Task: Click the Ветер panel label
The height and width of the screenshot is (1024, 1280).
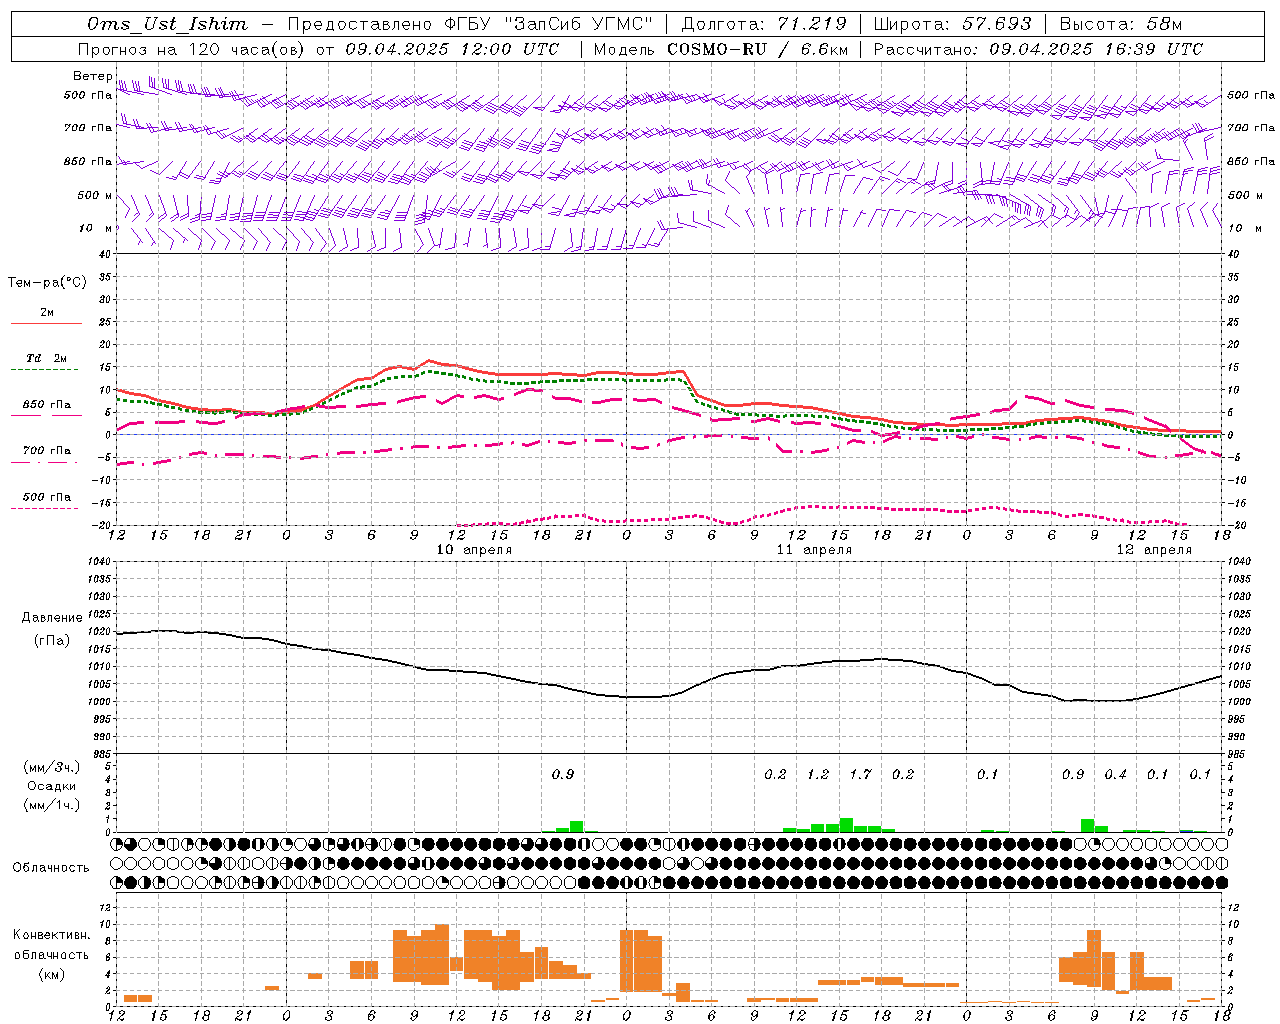Action: (x=92, y=76)
